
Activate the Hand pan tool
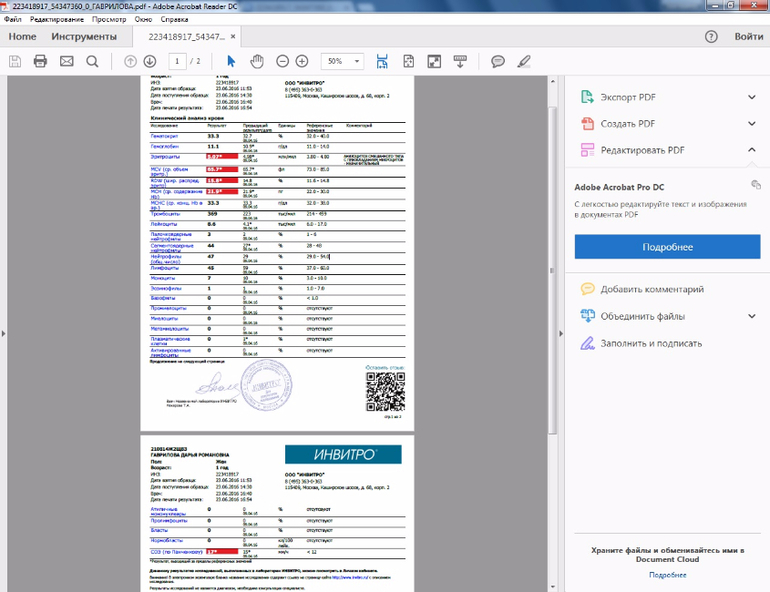(x=257, y=61)
